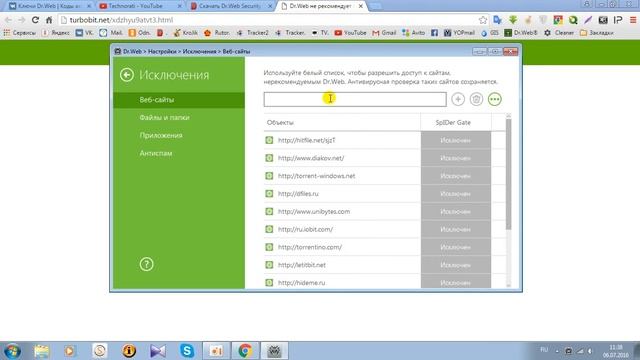Select the Веб-сайты section
The height and width of the screenshot is (360, 640).
(x=179, y=100)
